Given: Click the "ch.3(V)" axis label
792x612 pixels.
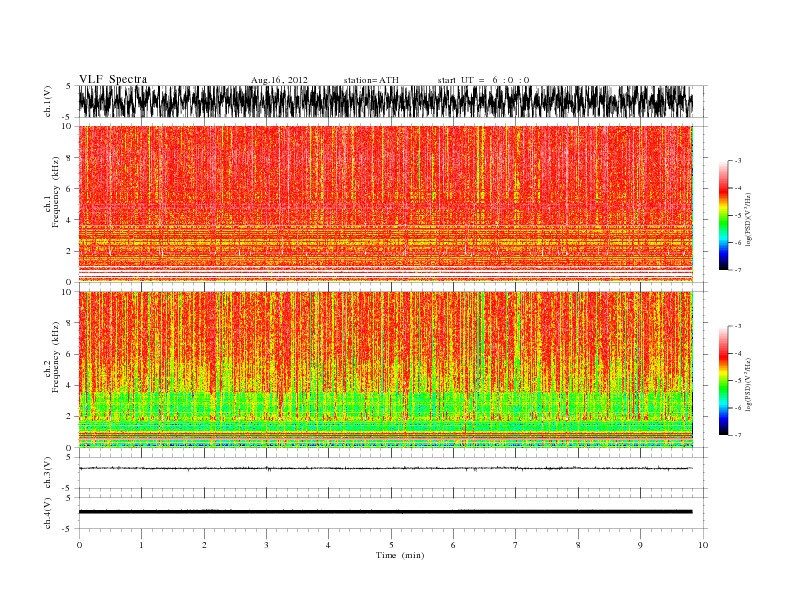Looking at the screenshot, I should [x=48, y=473].
